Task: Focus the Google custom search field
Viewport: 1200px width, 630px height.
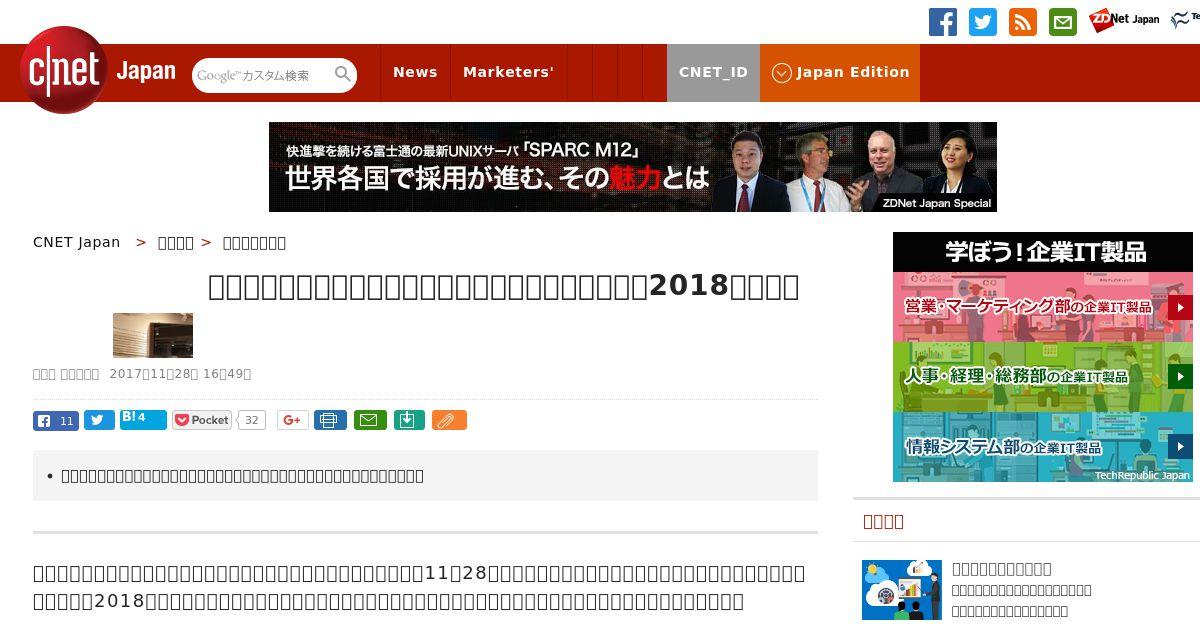Action: click(x=263, y=75)
